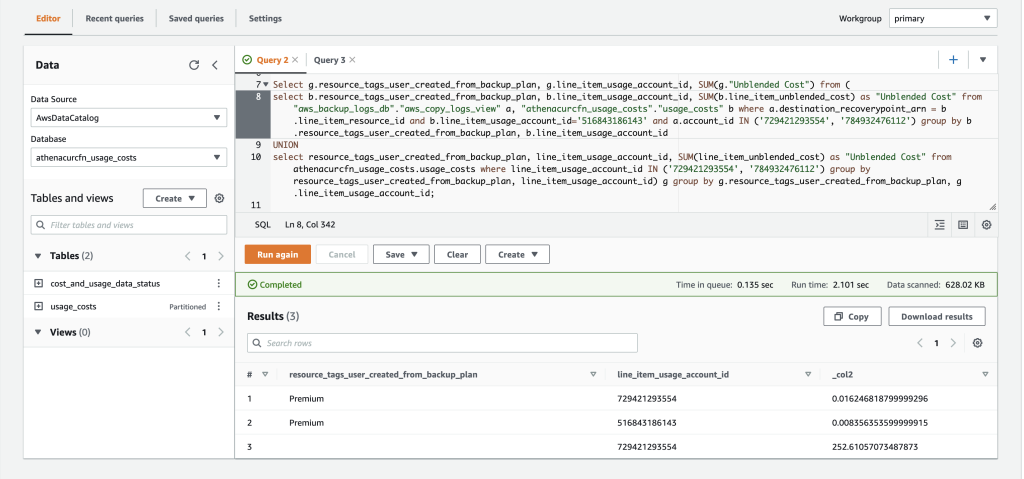Go to previous results page
This screenshot has height=479, width=1024.
click(920, 343)
